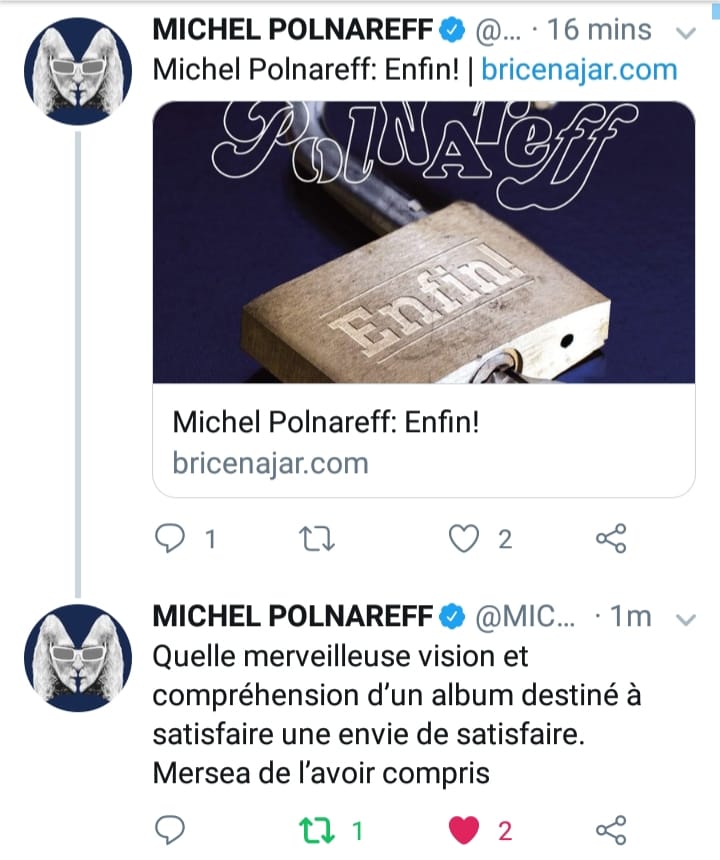Share the second tweet
This screenshot has width=720, height=860.
pyautogui.click(x=610, y=830)
